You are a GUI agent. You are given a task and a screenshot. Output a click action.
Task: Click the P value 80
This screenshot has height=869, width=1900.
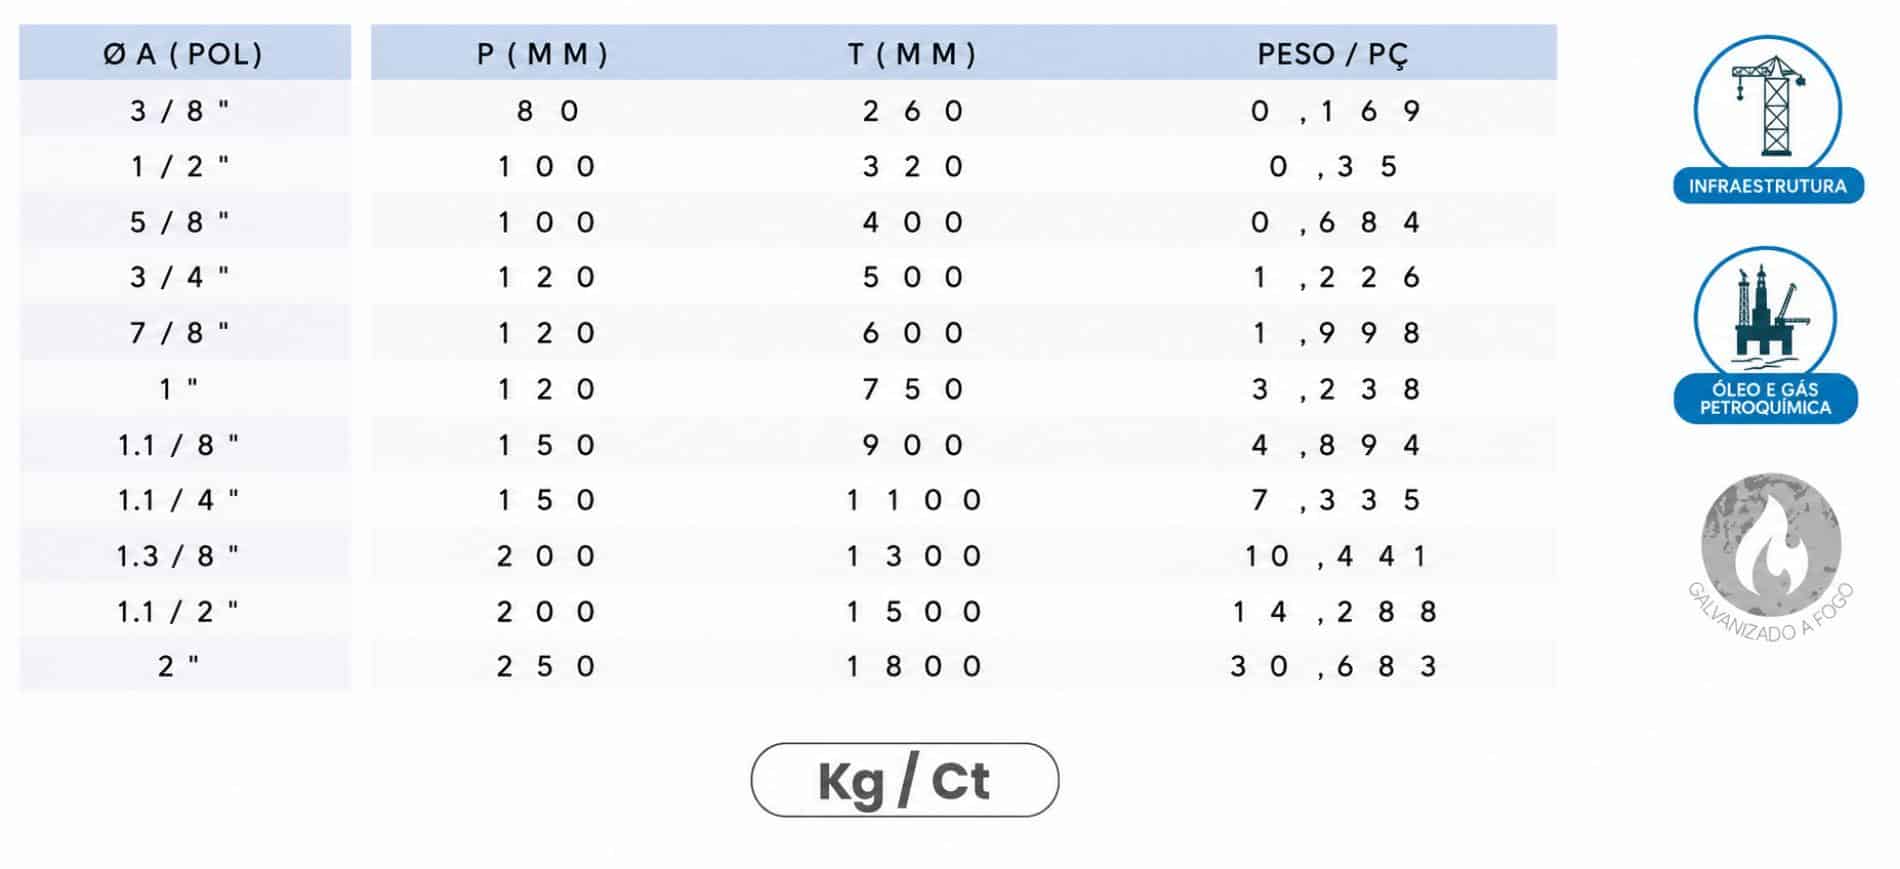(547, 110)
